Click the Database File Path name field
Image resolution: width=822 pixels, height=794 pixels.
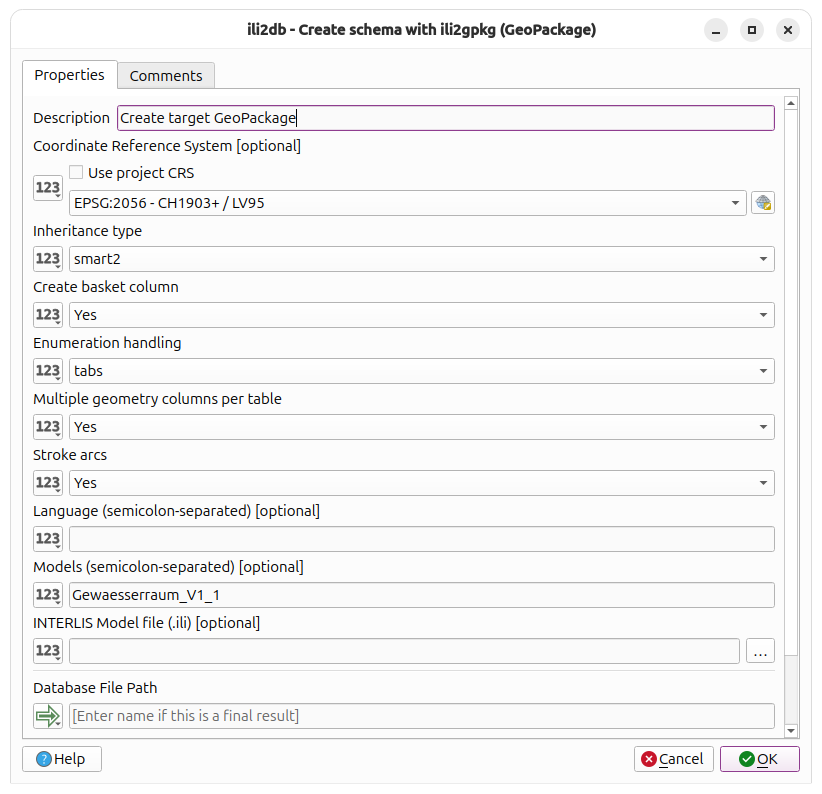(x=421, y=716)
